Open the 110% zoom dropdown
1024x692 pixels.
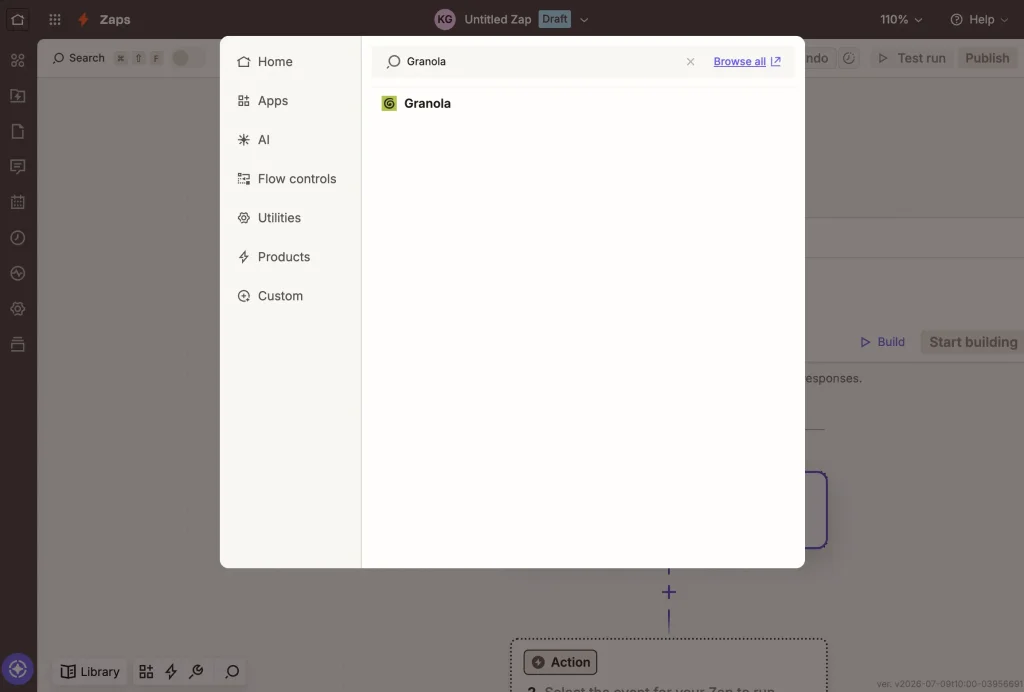point(901,20)
